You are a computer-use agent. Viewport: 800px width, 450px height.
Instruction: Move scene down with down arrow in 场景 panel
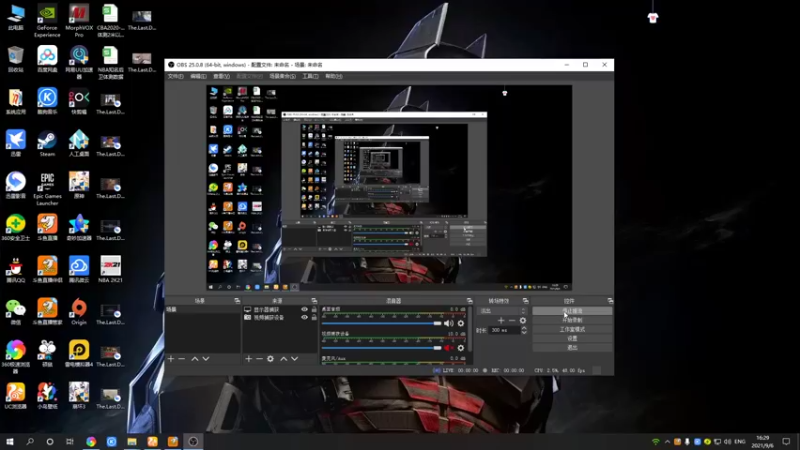tap(206, 359)
